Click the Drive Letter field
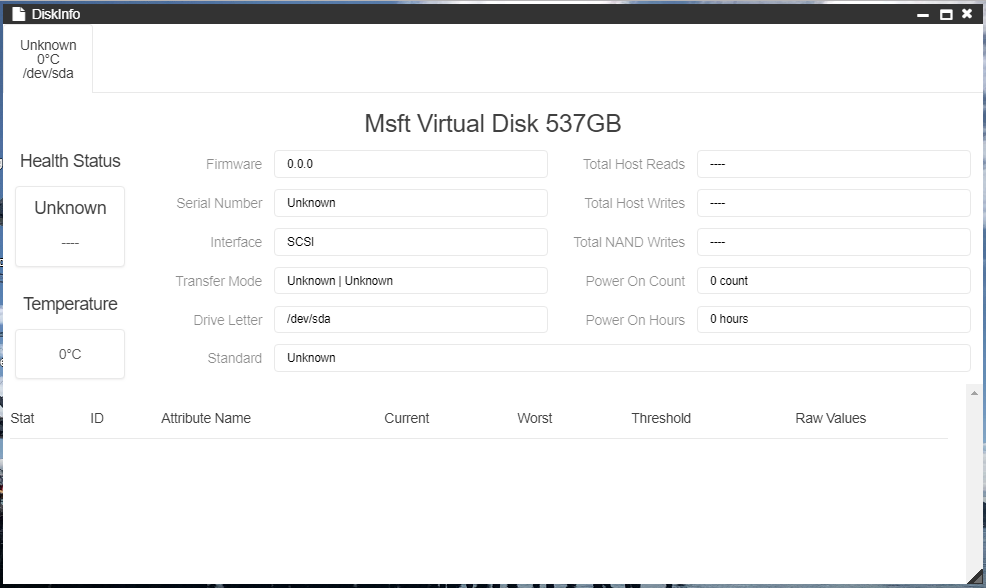 [410, 320]
